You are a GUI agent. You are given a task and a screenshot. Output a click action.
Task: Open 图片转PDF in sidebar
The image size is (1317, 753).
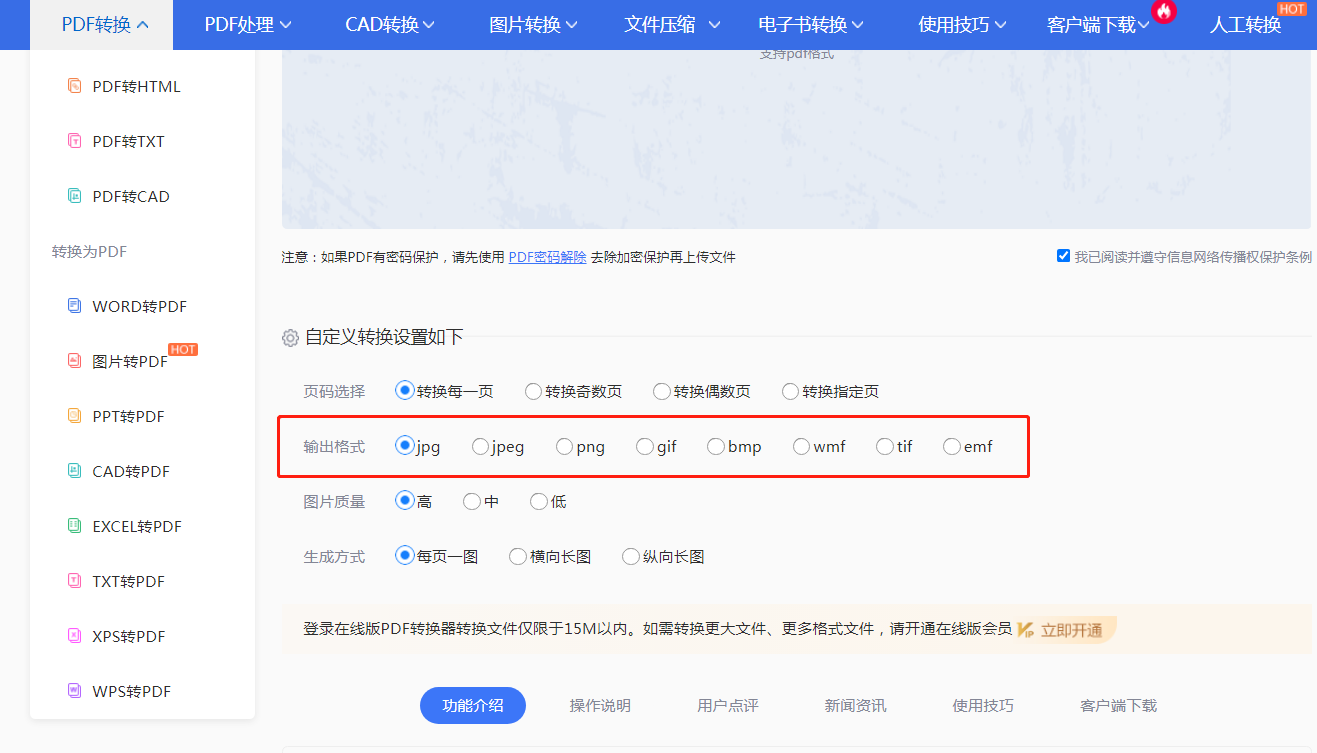[130, 361]
